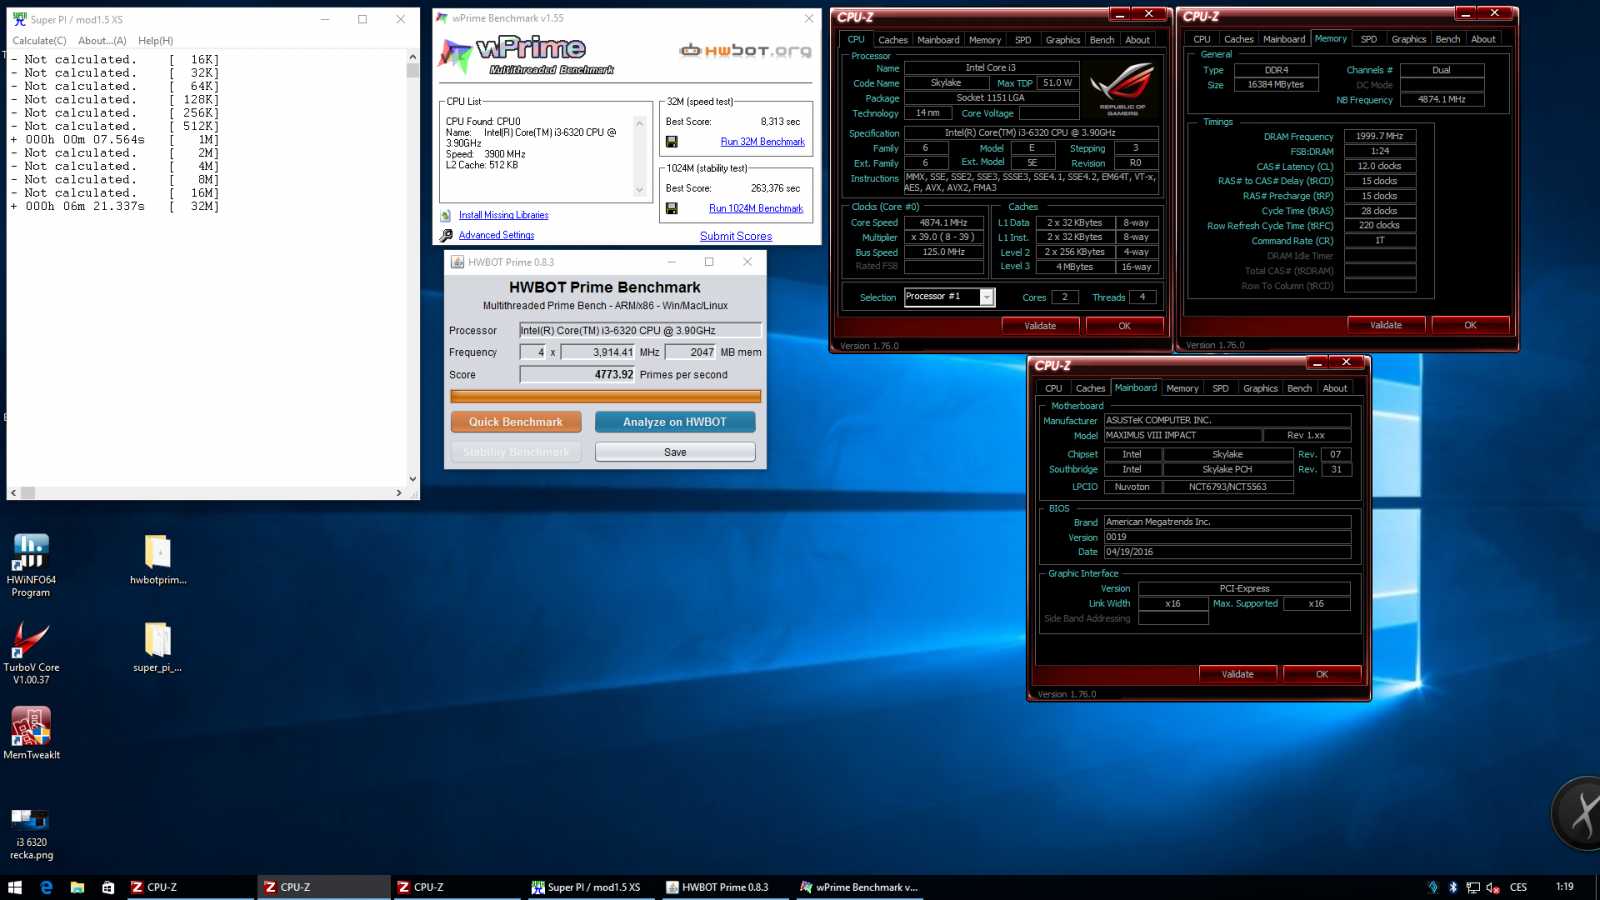Screen dimensions: 1600x900
Task: Launch Edge browser from taskbar
Action: 46,887
